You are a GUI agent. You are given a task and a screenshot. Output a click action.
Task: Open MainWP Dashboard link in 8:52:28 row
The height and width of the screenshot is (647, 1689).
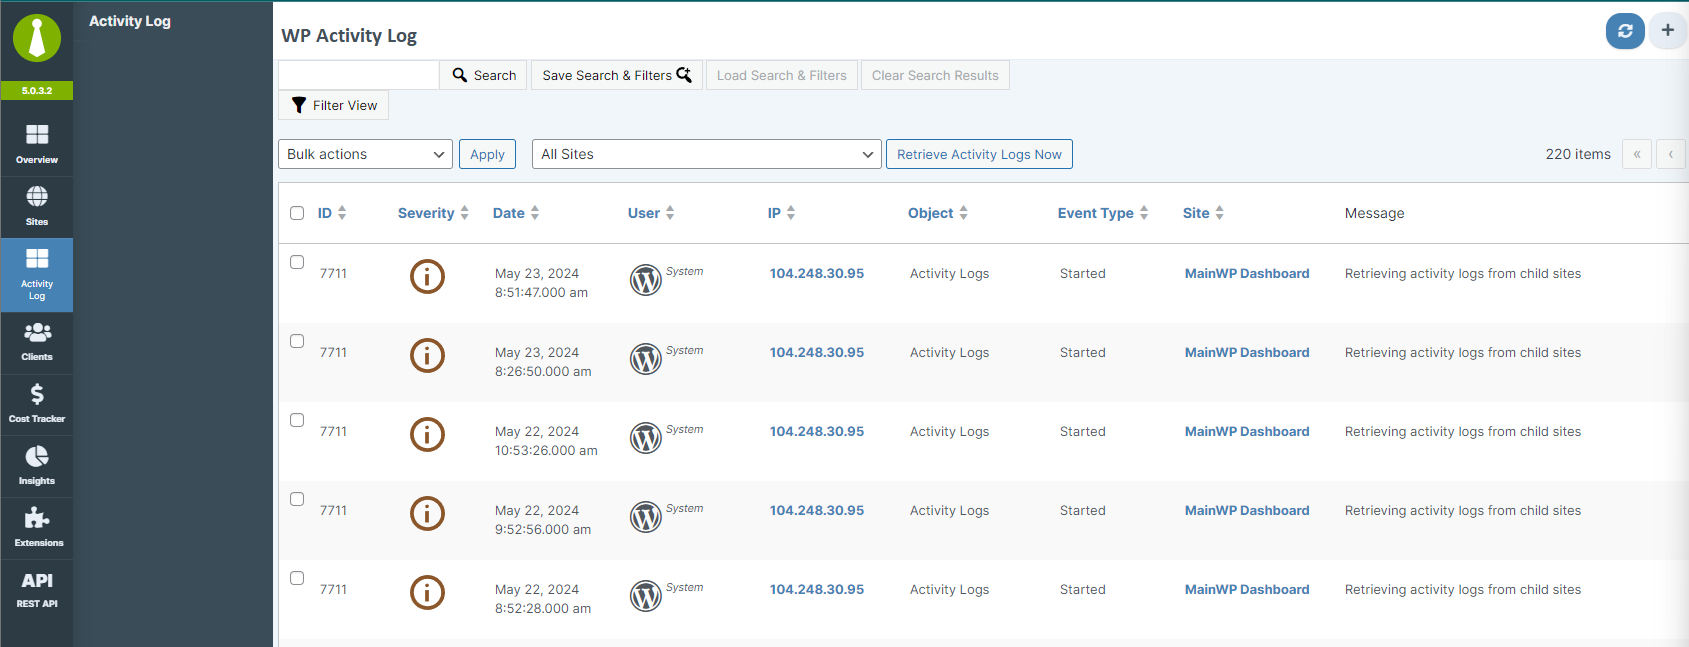click(x=1247, y=589)
